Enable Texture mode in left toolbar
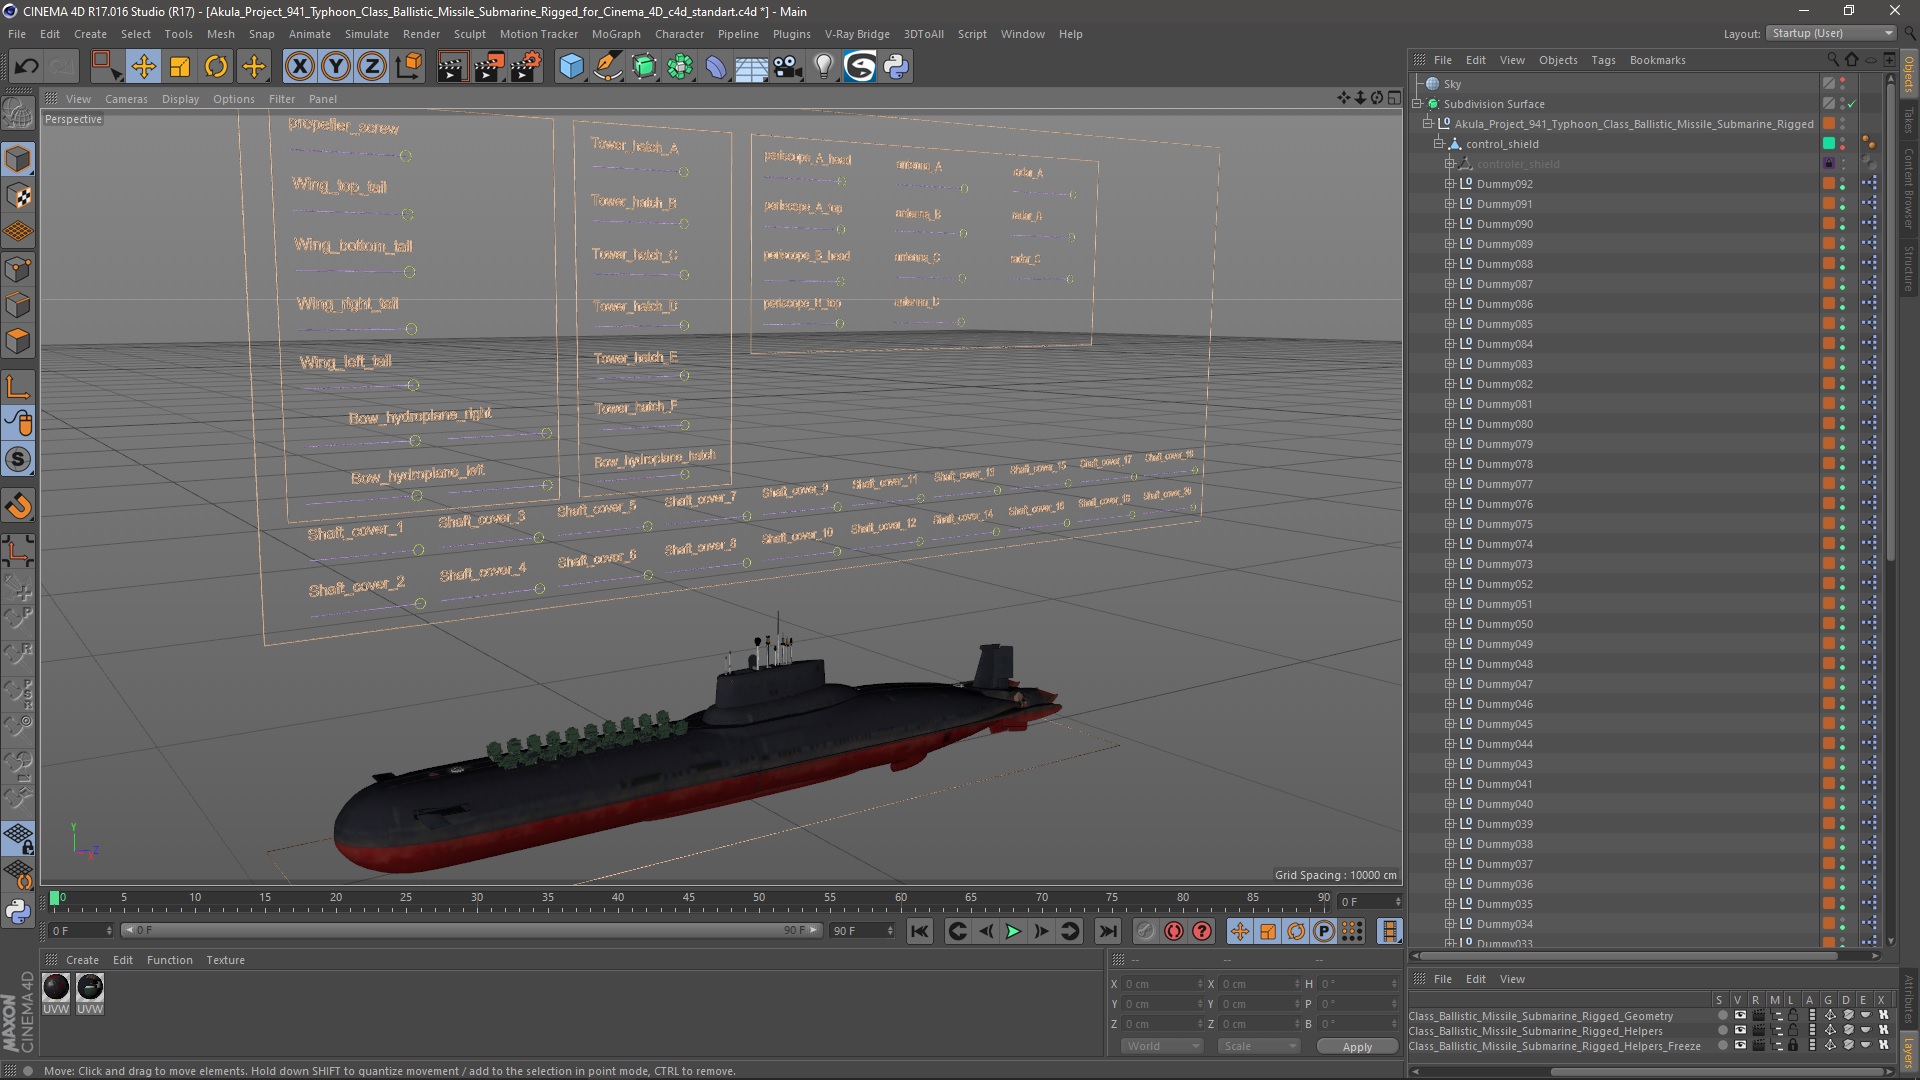This screenshot has width=1920, height=1080. [x=18, y=196]
